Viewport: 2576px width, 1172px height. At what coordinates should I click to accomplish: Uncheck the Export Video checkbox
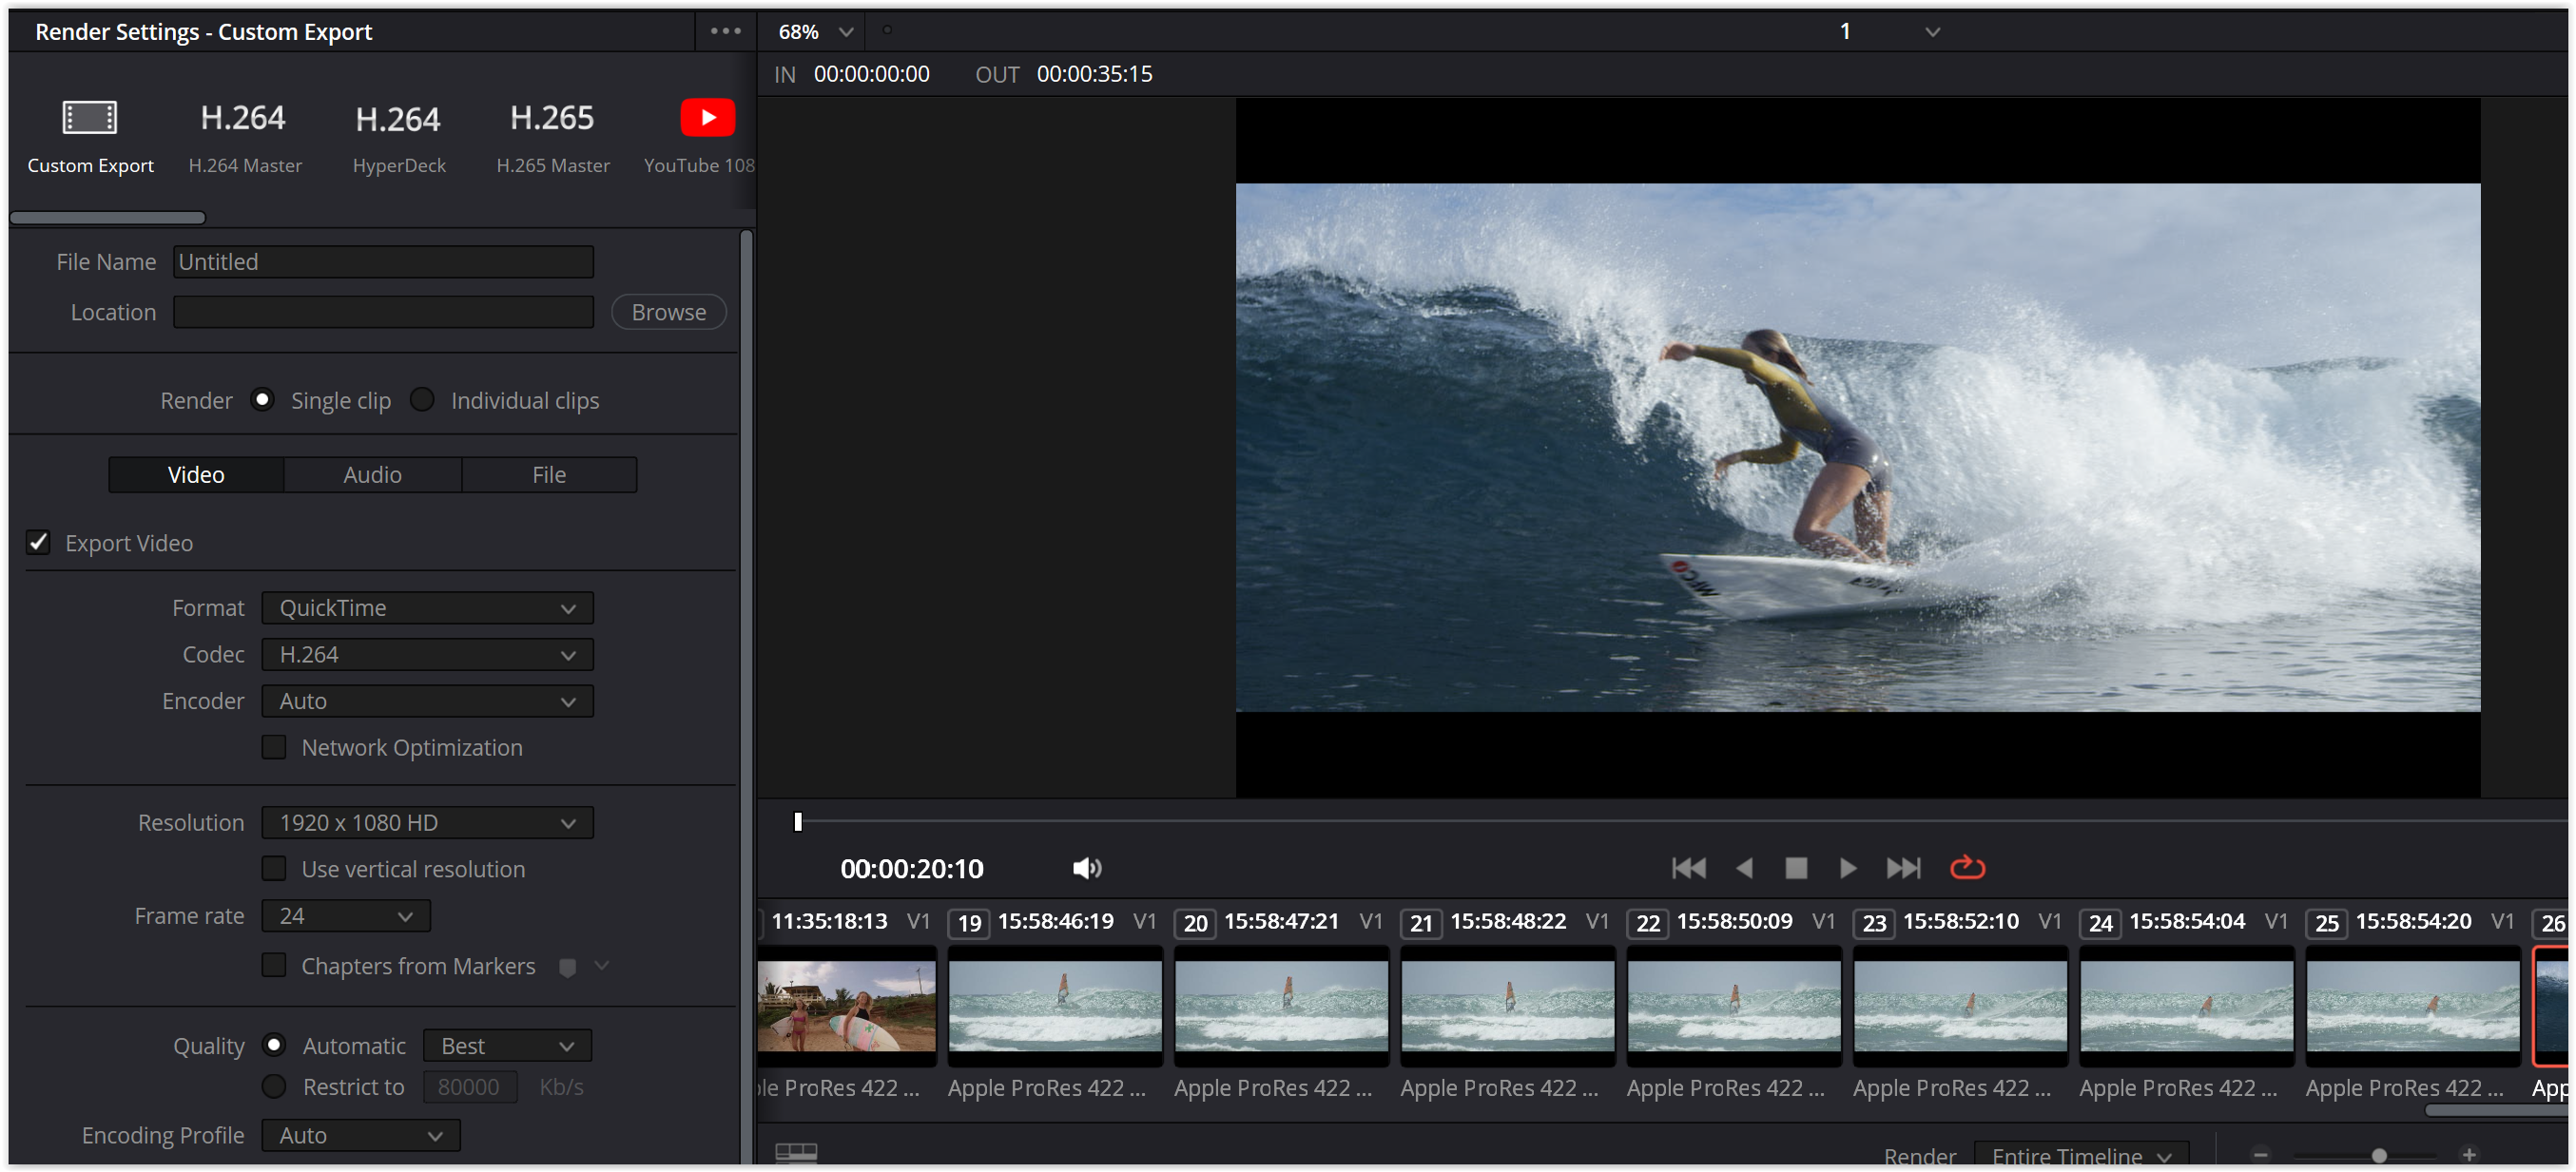pos(38,542)
